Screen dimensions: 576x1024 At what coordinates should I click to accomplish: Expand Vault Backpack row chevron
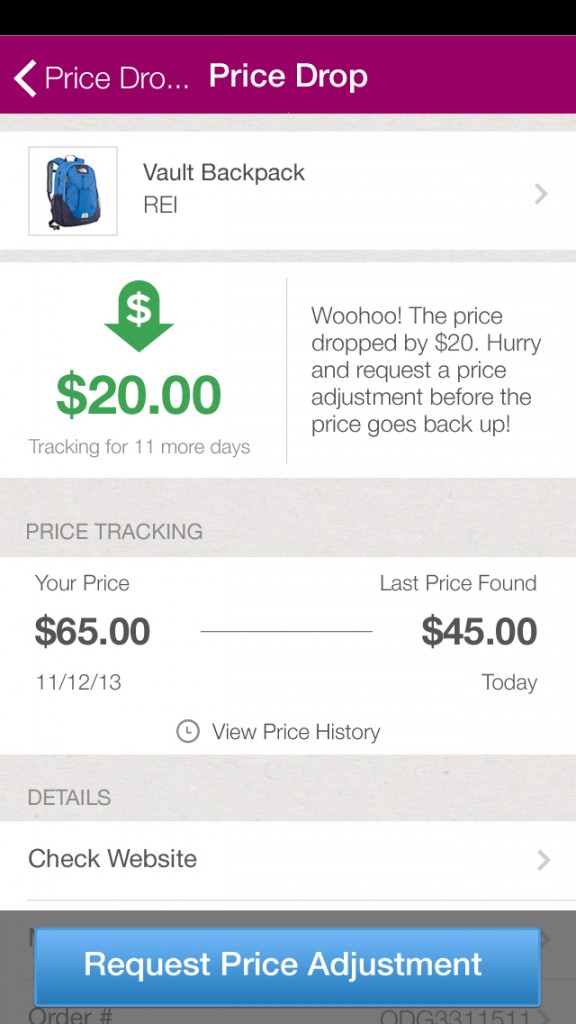tap(541, 194)
